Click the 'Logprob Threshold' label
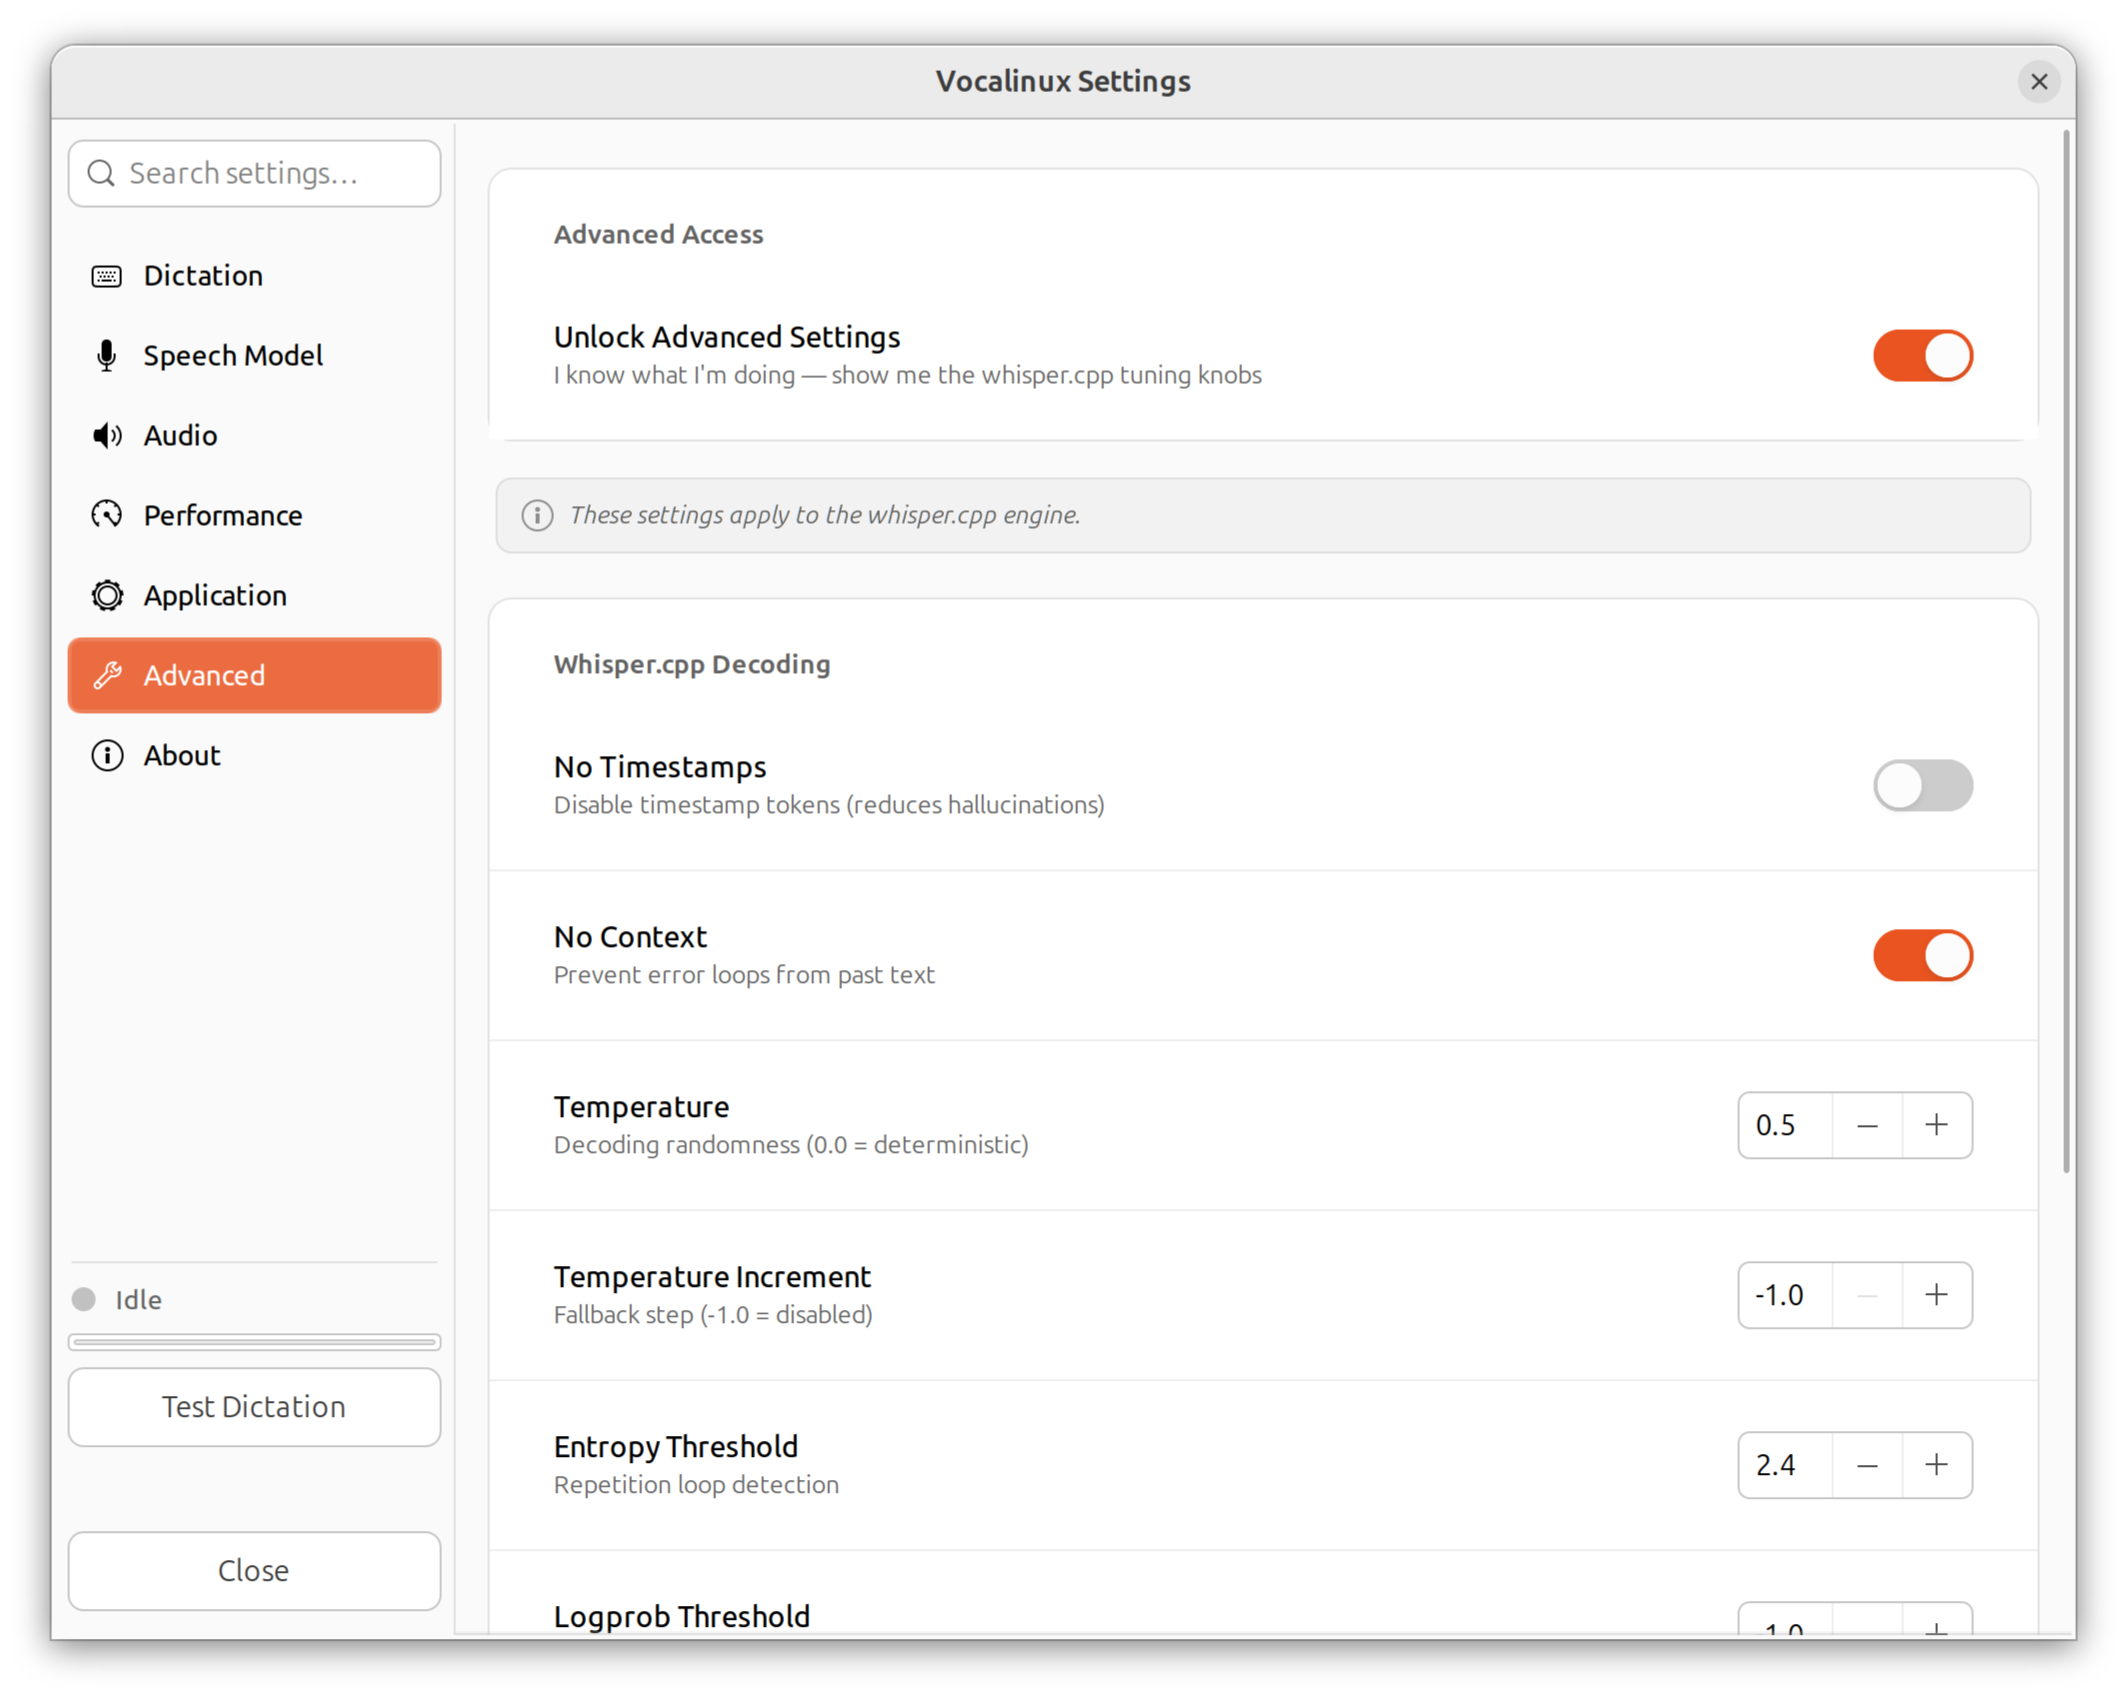This screenshot has height=1698, width=2128. [x=682, y=1617]
